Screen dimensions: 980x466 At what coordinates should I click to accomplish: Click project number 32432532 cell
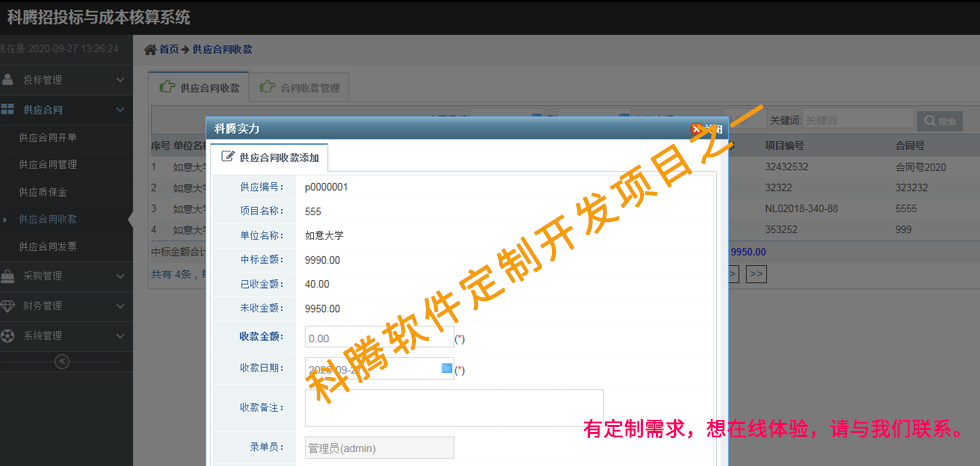pyautogui.click(x=787, y=167)
